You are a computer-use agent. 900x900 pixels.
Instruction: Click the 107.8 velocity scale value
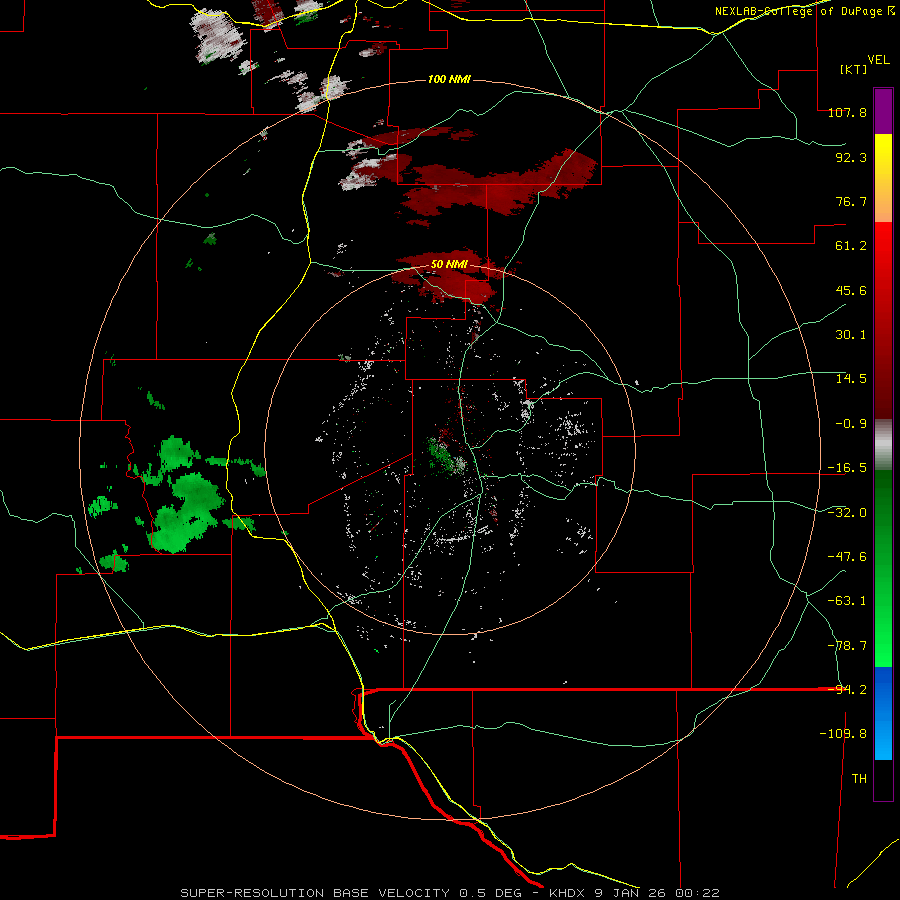pos(847,112)
